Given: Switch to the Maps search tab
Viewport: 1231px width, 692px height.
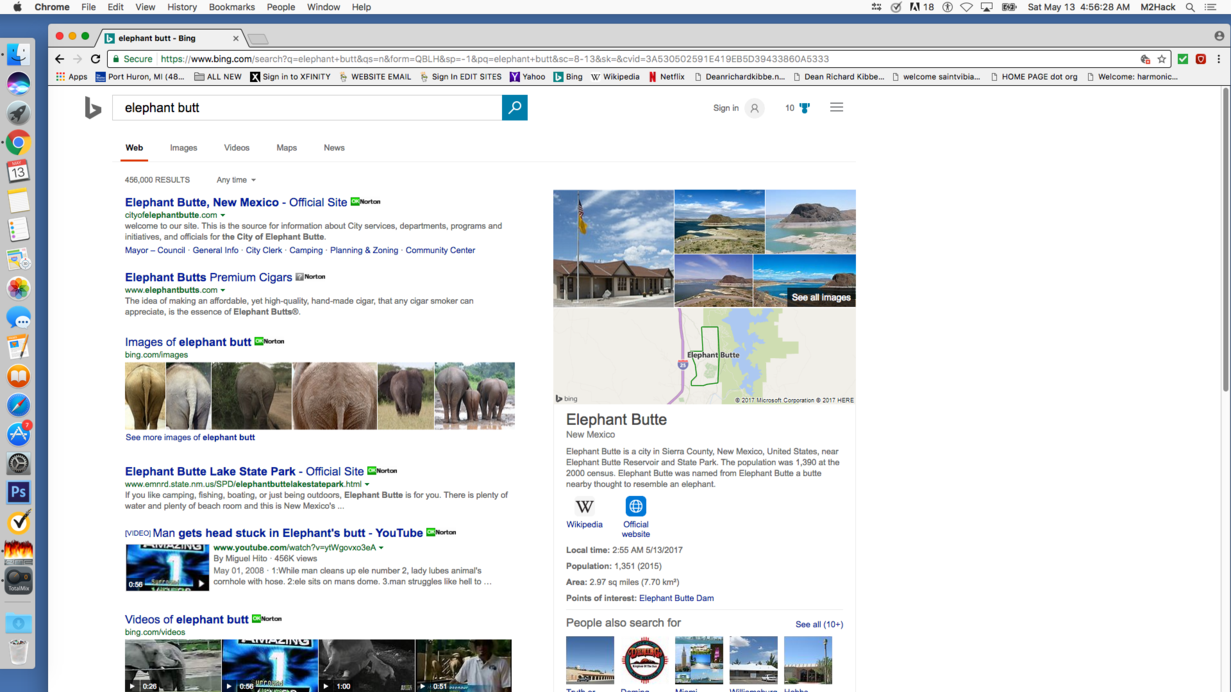Looking at the screenshot, I should click(287, 148).
